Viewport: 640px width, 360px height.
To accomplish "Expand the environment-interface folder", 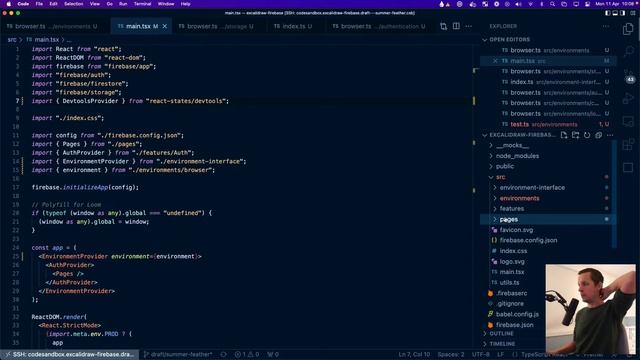I will pos(532,187).
